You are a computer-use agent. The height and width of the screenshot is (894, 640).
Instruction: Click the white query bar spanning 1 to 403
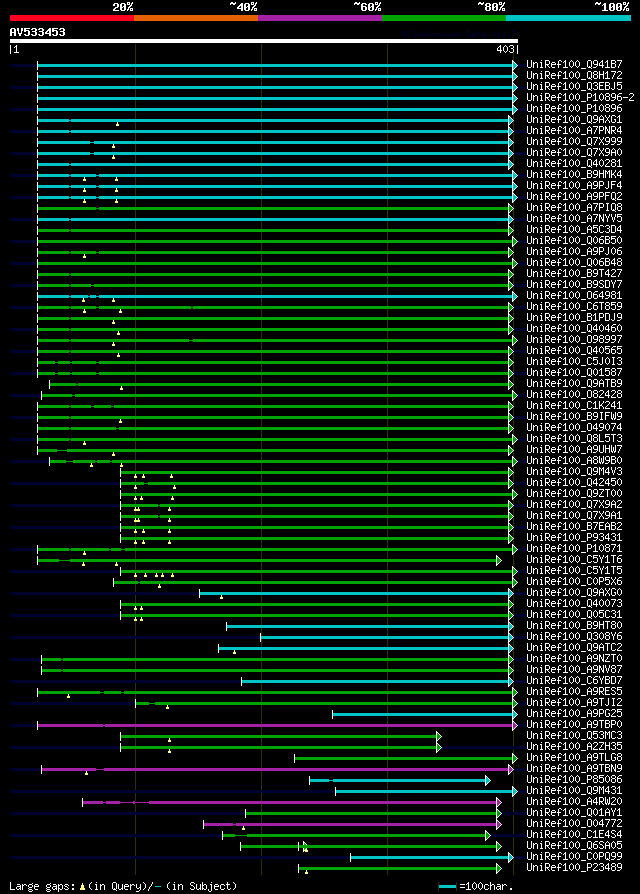(x=263, y=41)
